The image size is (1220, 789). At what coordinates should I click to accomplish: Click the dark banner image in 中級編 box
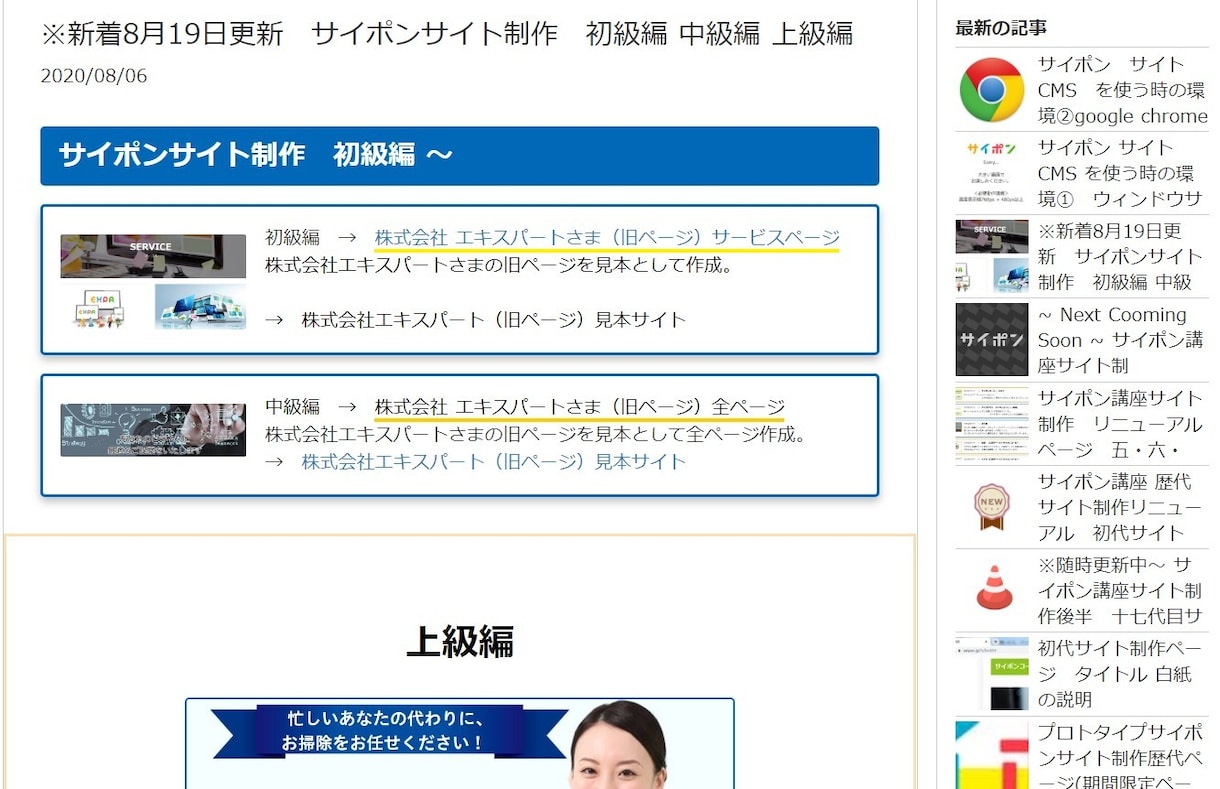tap(153, 430)
